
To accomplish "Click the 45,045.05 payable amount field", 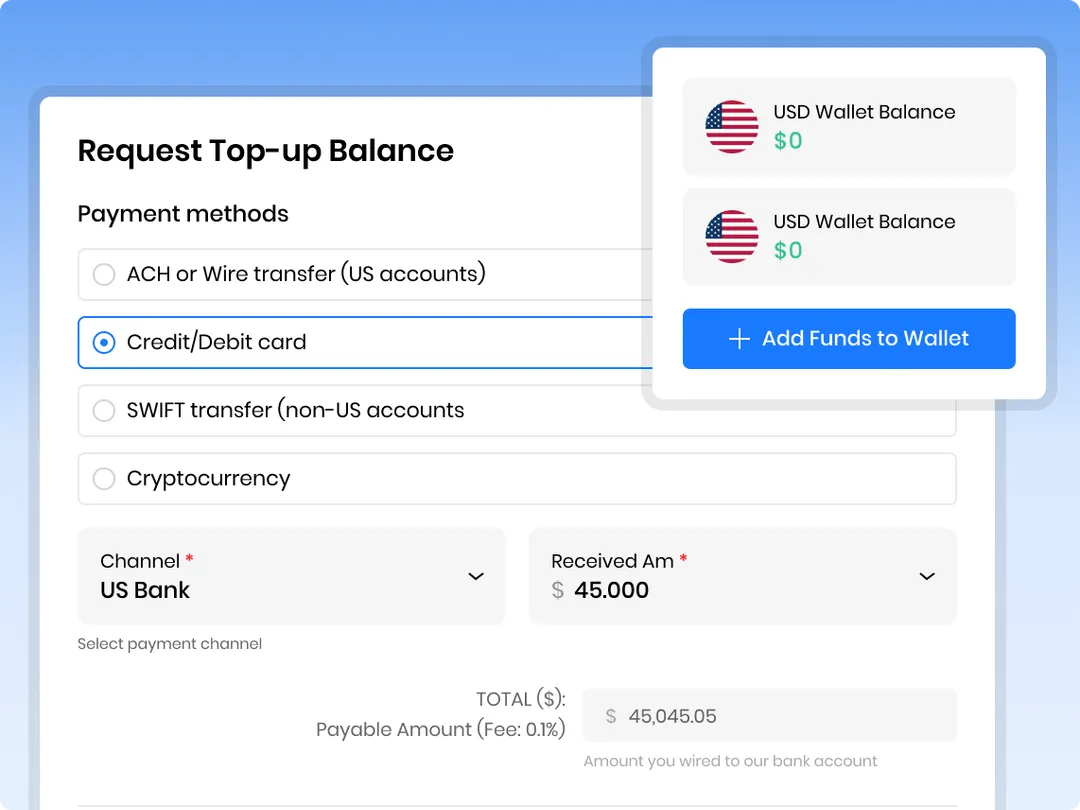I will (x=769, y=716).
